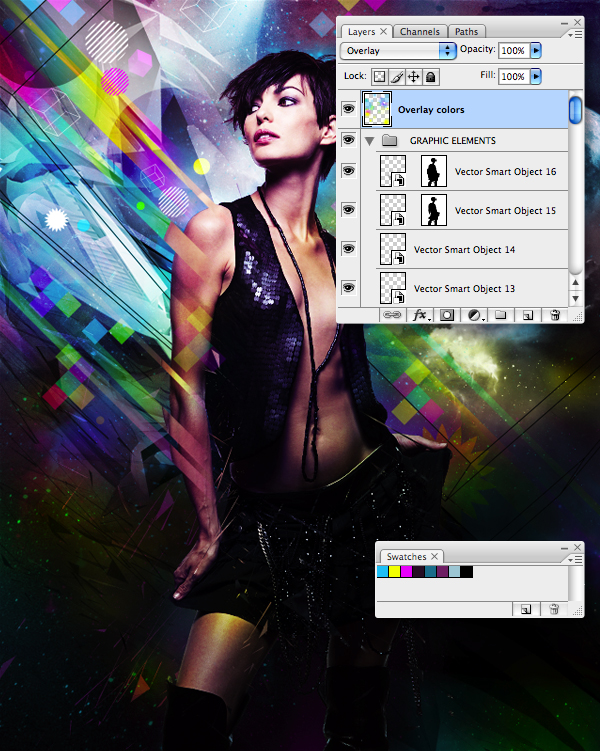Lock transparent pixels
Viewport: 600px width, 751px height.
point(380,77)
